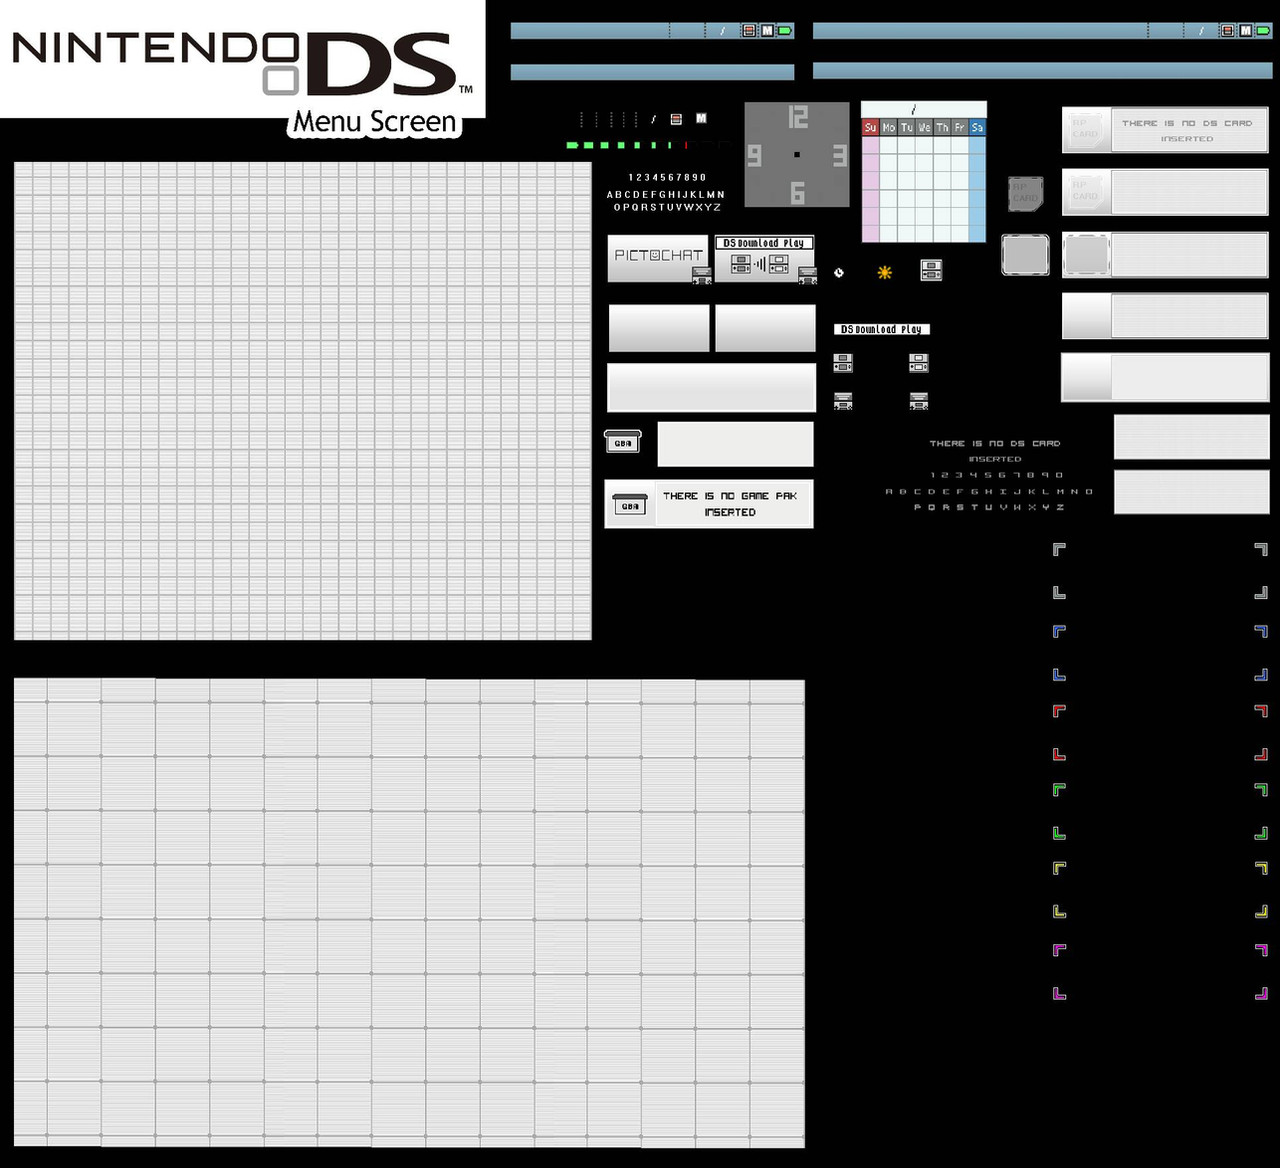
Task: Click the red 'Su' calendar header
Action: coord(870,127)
